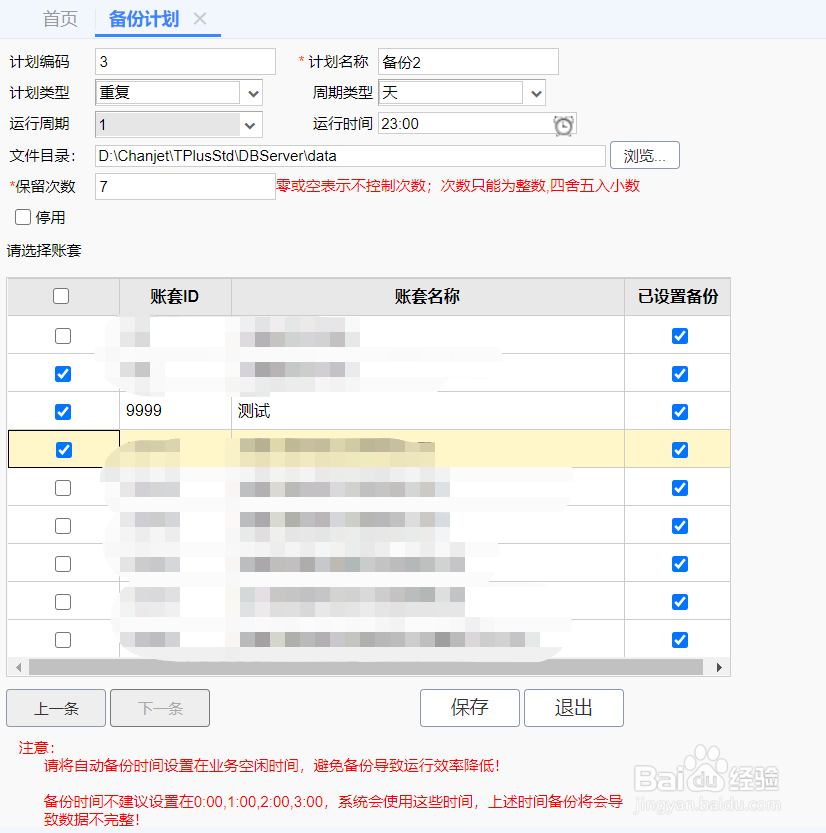Image resolution: width=826 pixels, height=833 pixels.
Task: Uncheck the row checkbox for account 9999 测试
Action: click(62, 411)
